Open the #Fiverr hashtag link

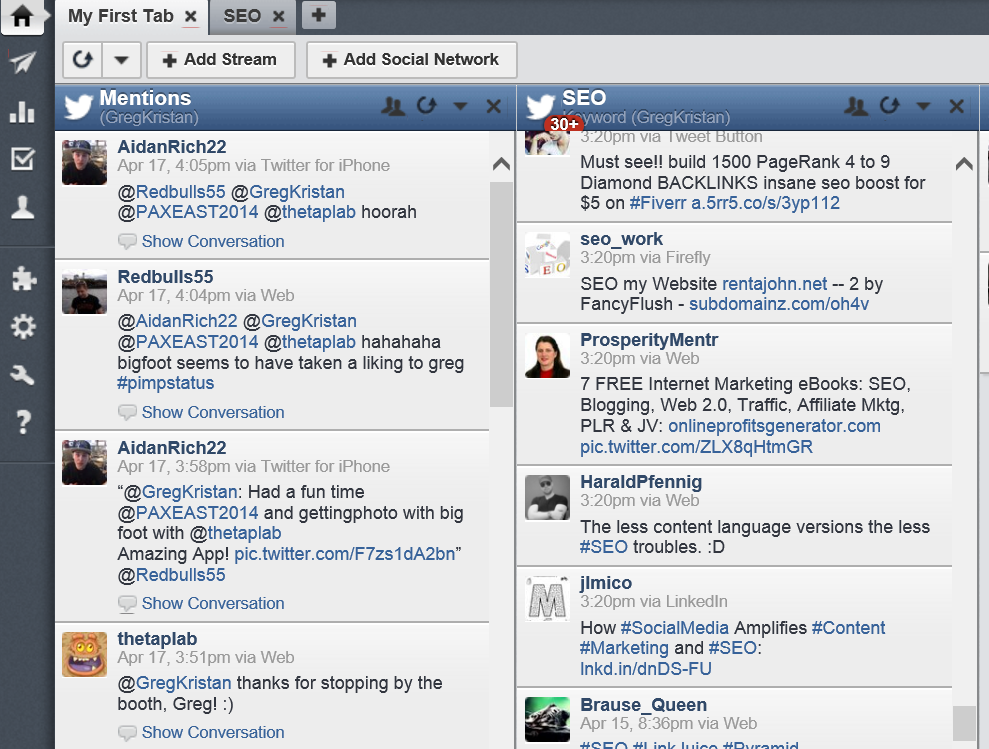[x=658, y=203]
